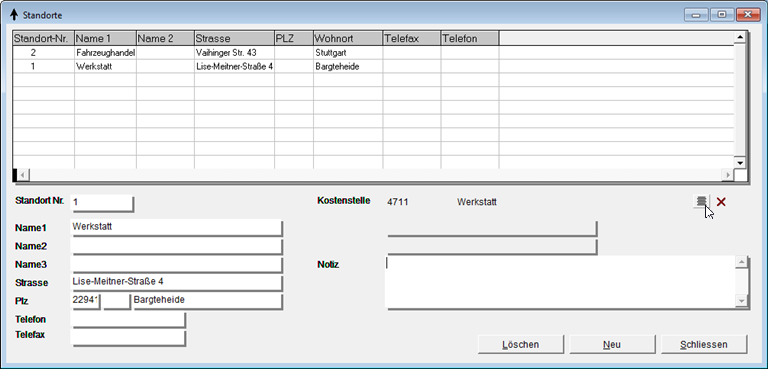Viewport: 768px width, 369px height.
Task: Select the Bargteheide table cell
Action: tap(348, 67)
